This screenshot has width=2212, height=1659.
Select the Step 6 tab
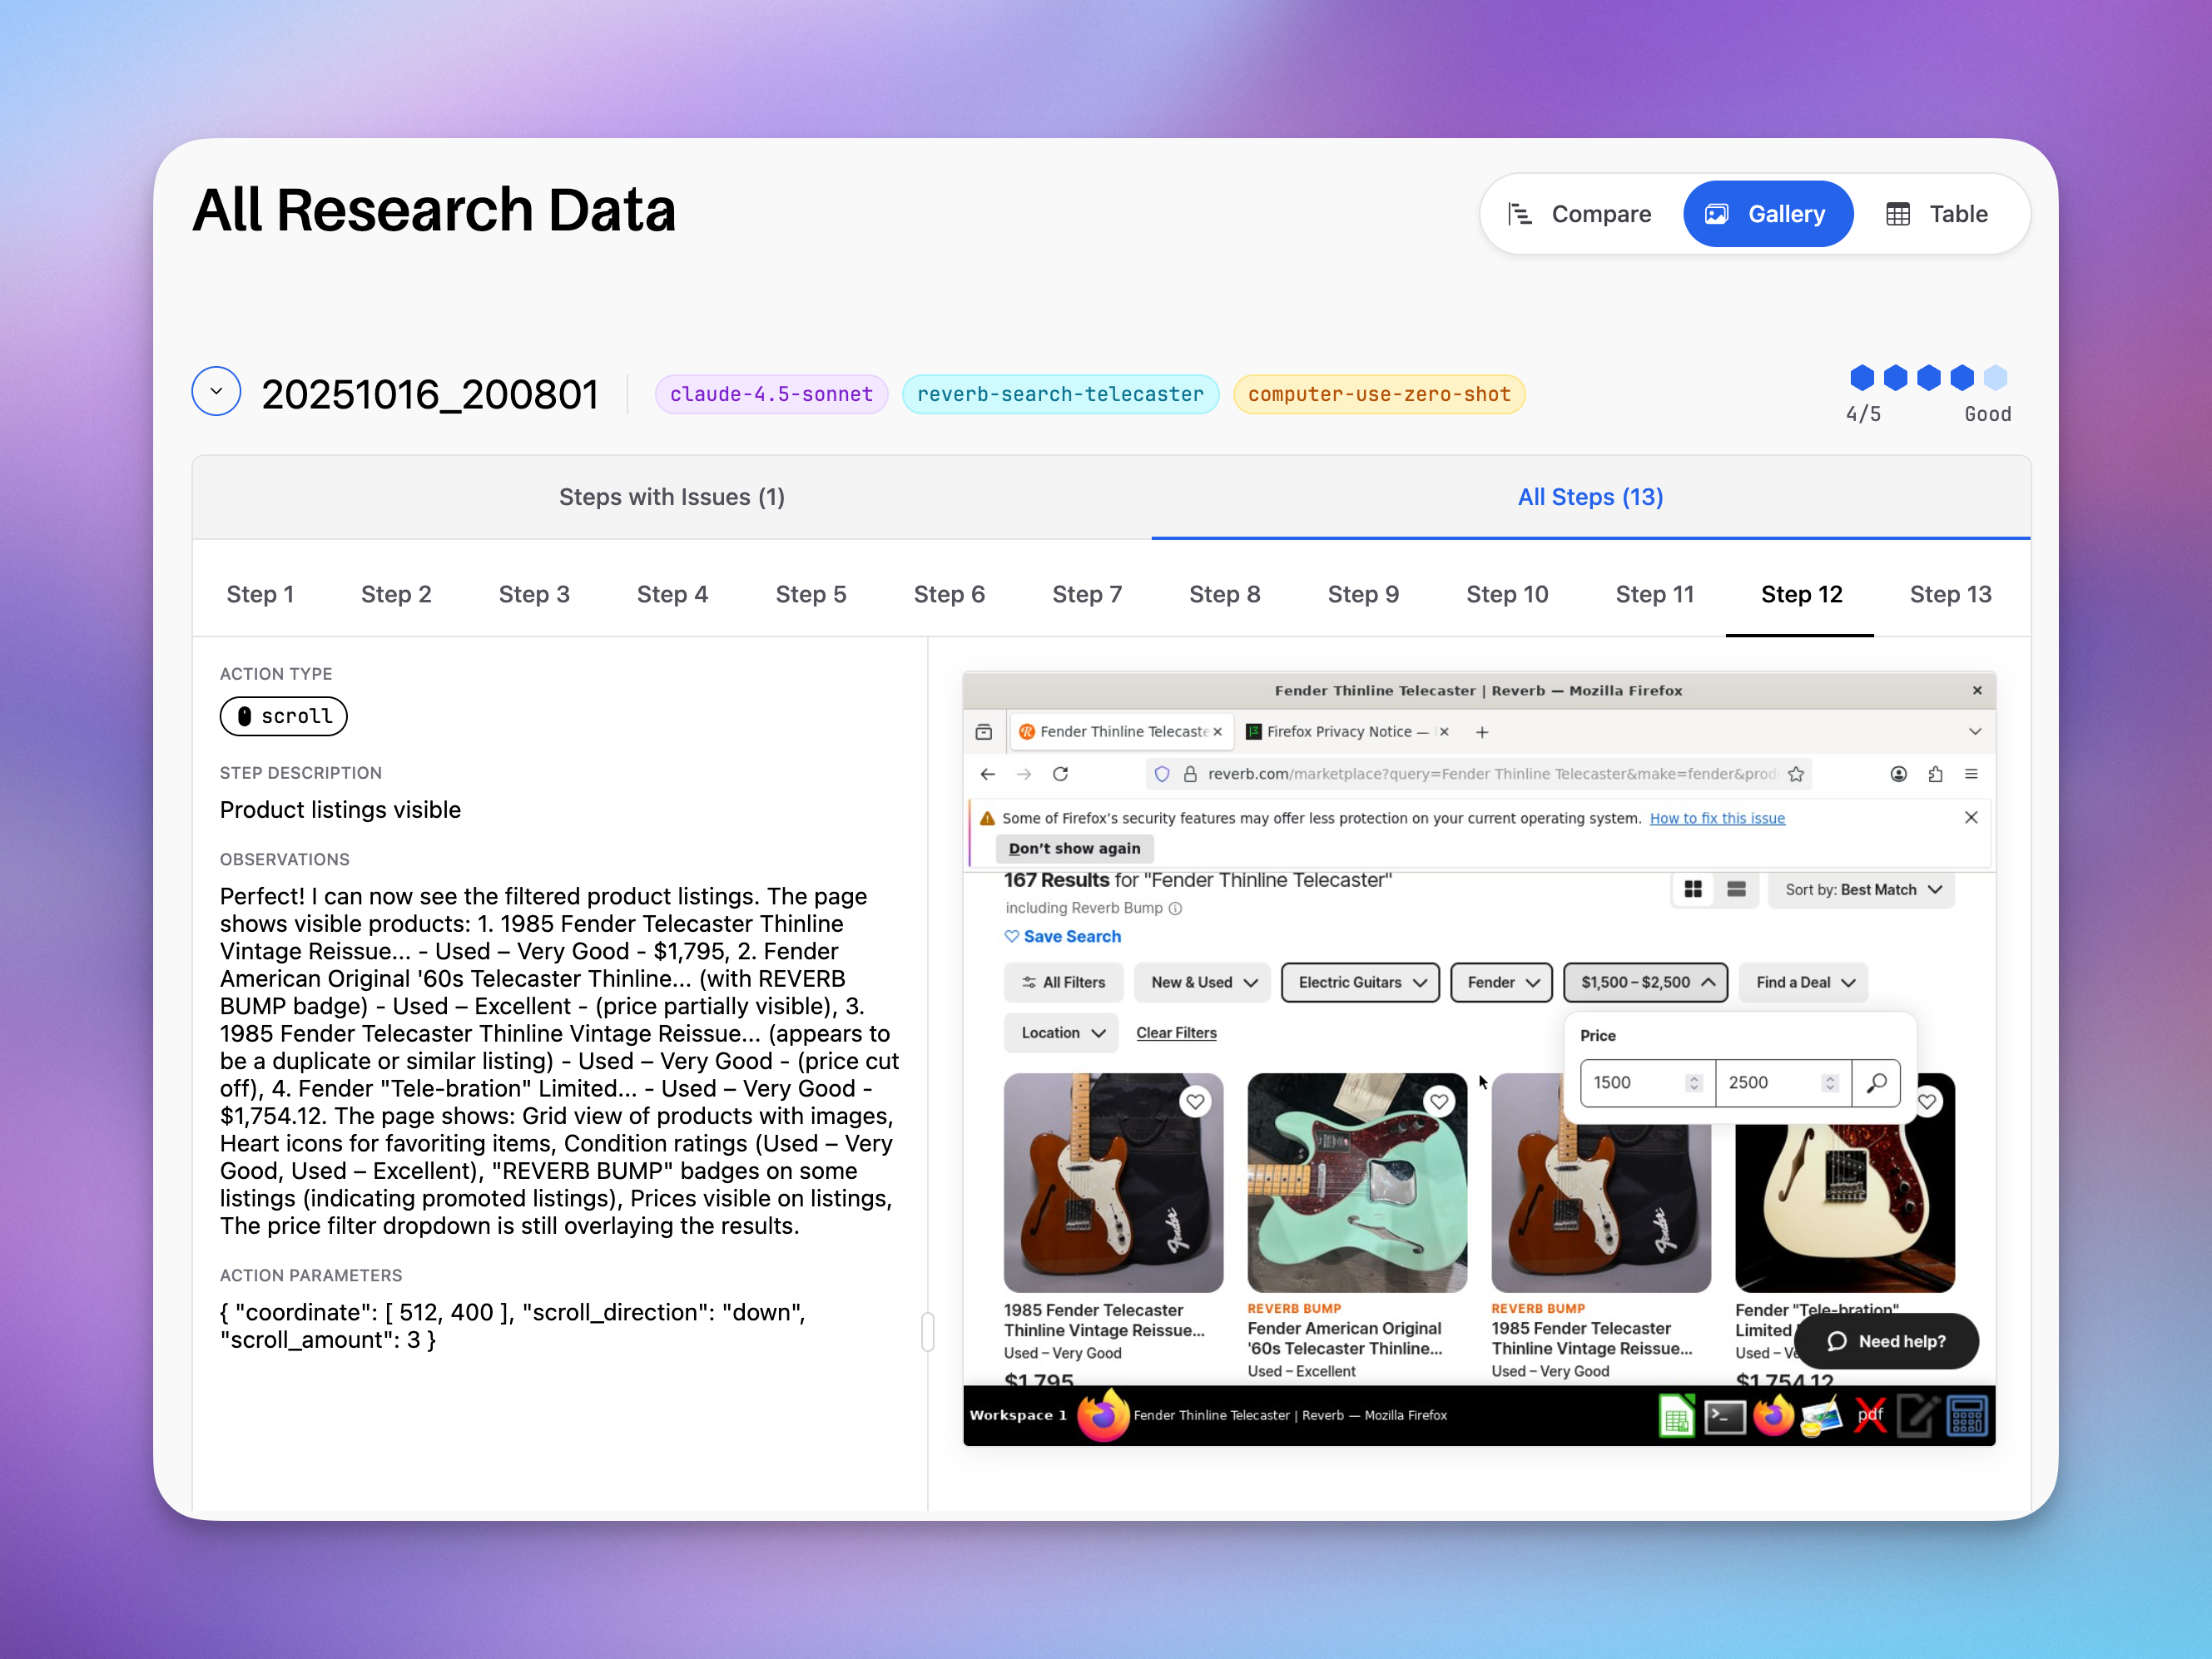(949, 594)
